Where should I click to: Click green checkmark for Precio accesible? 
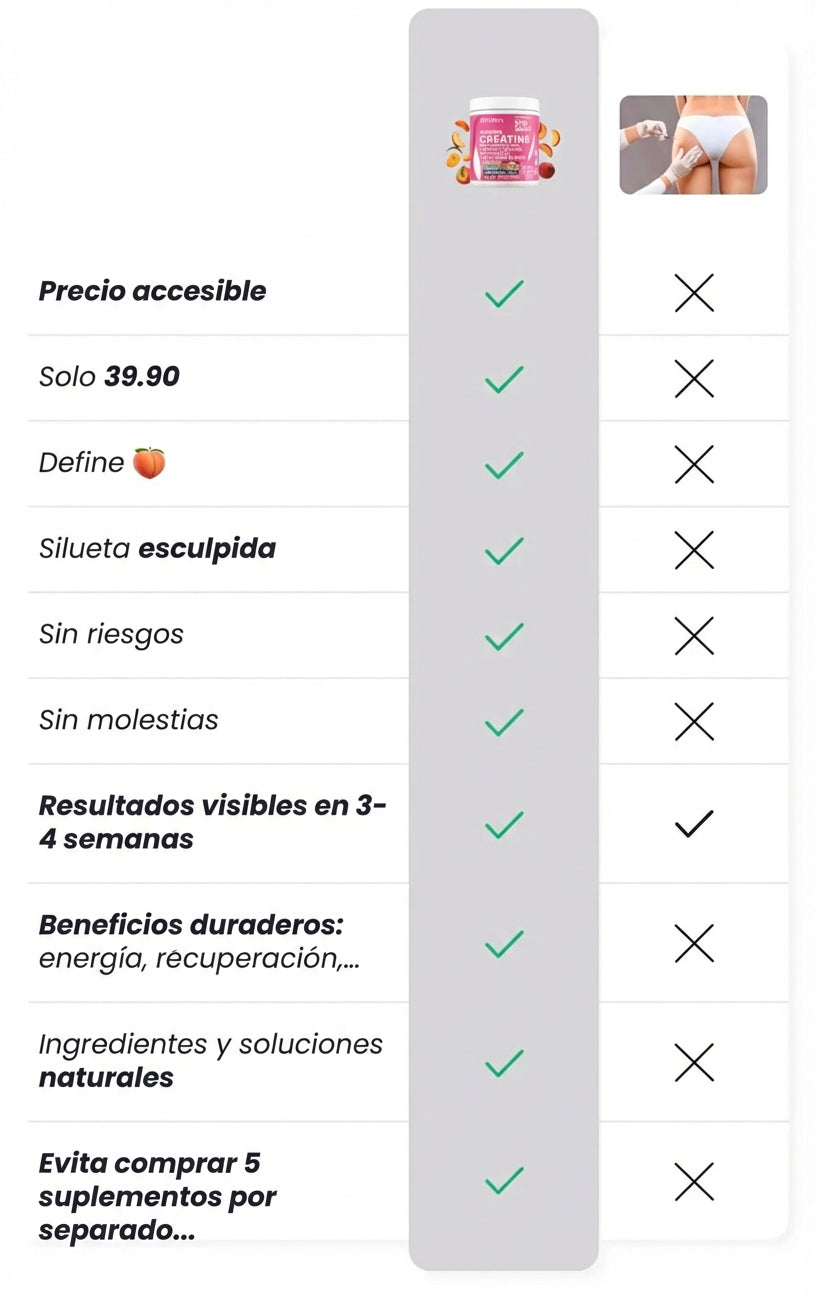(x=504, y=294)
